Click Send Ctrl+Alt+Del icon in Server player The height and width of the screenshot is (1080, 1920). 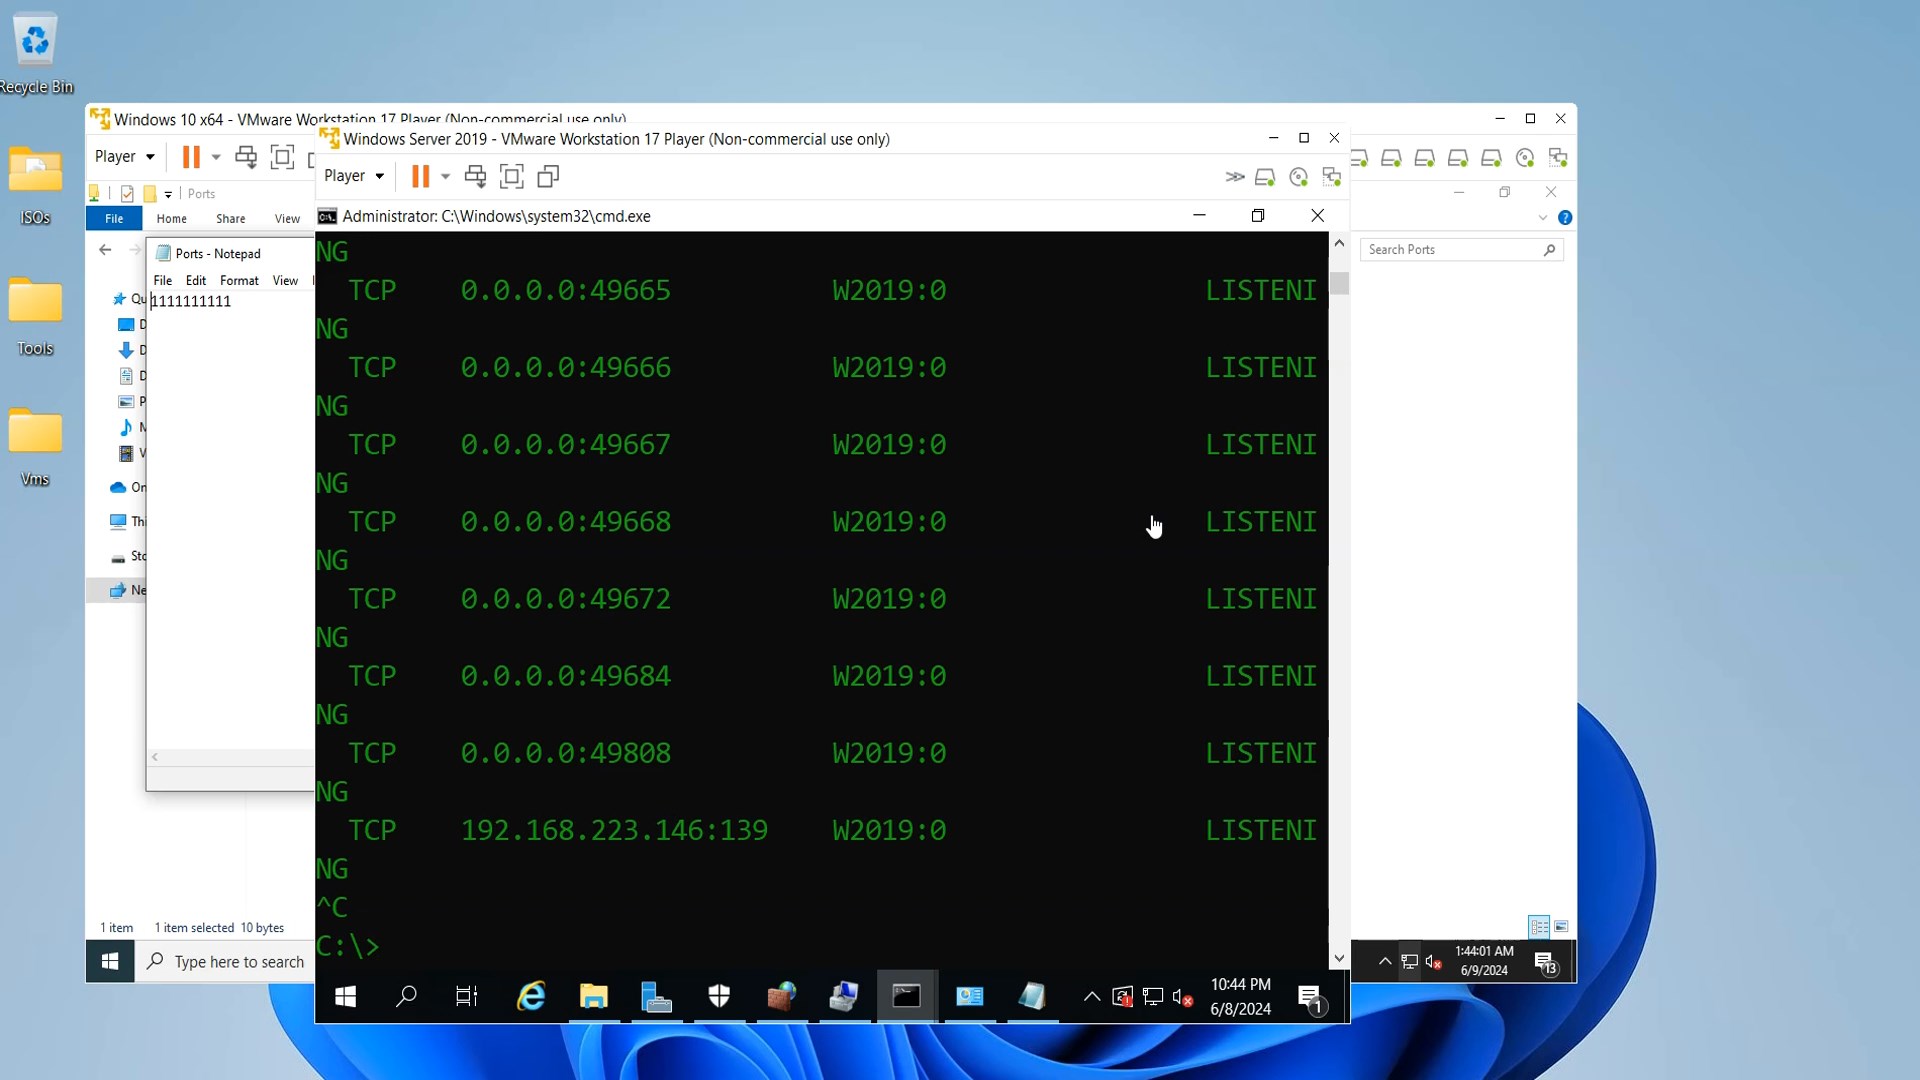pos(475,177)
